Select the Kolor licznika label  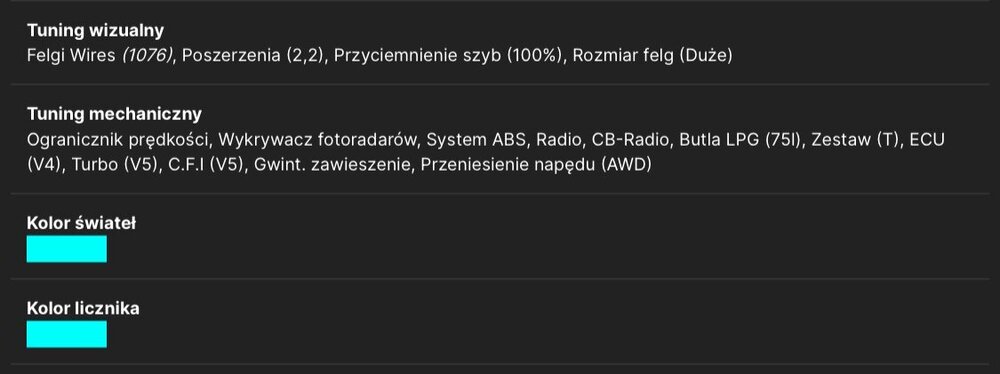(x=83, y=309)
